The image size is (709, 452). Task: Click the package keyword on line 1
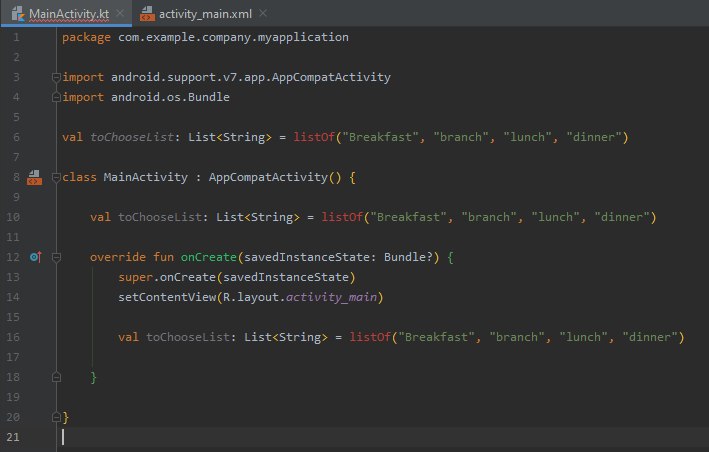86,38
